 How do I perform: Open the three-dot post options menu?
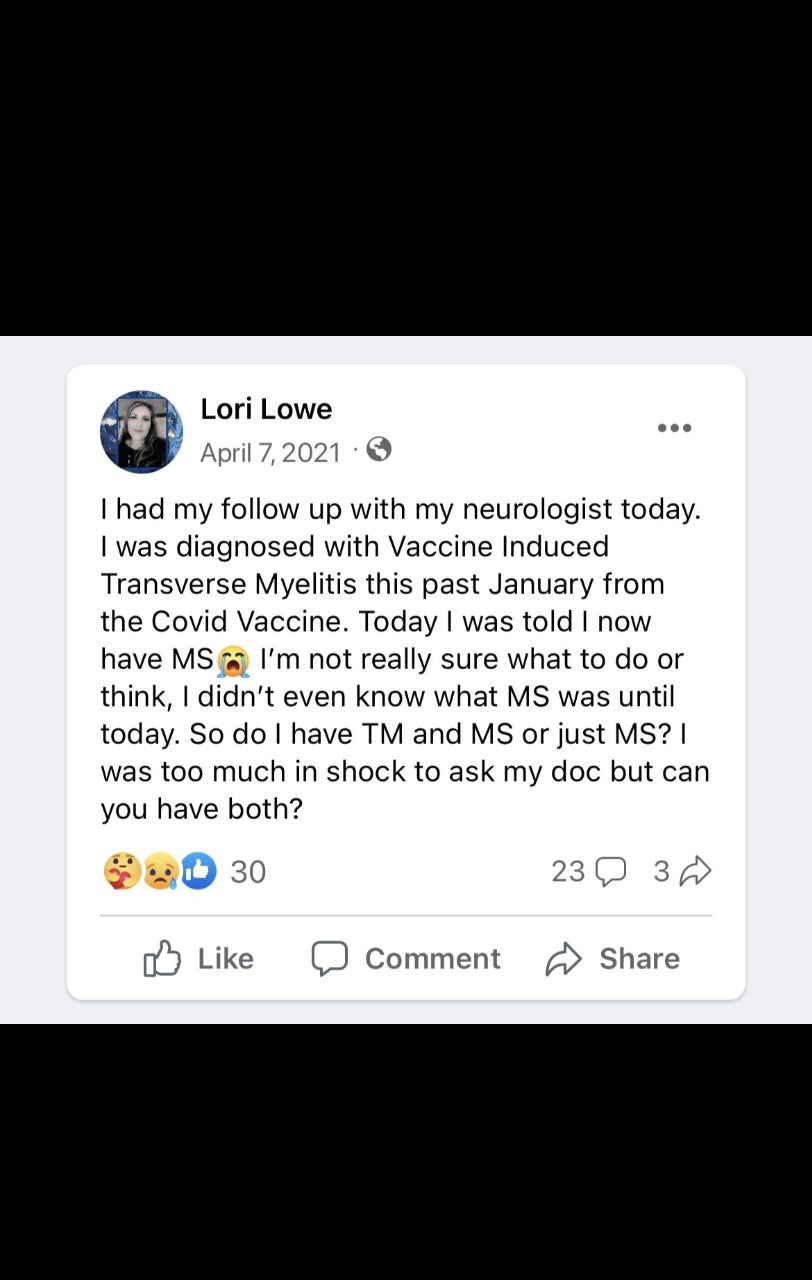point(674,428)
